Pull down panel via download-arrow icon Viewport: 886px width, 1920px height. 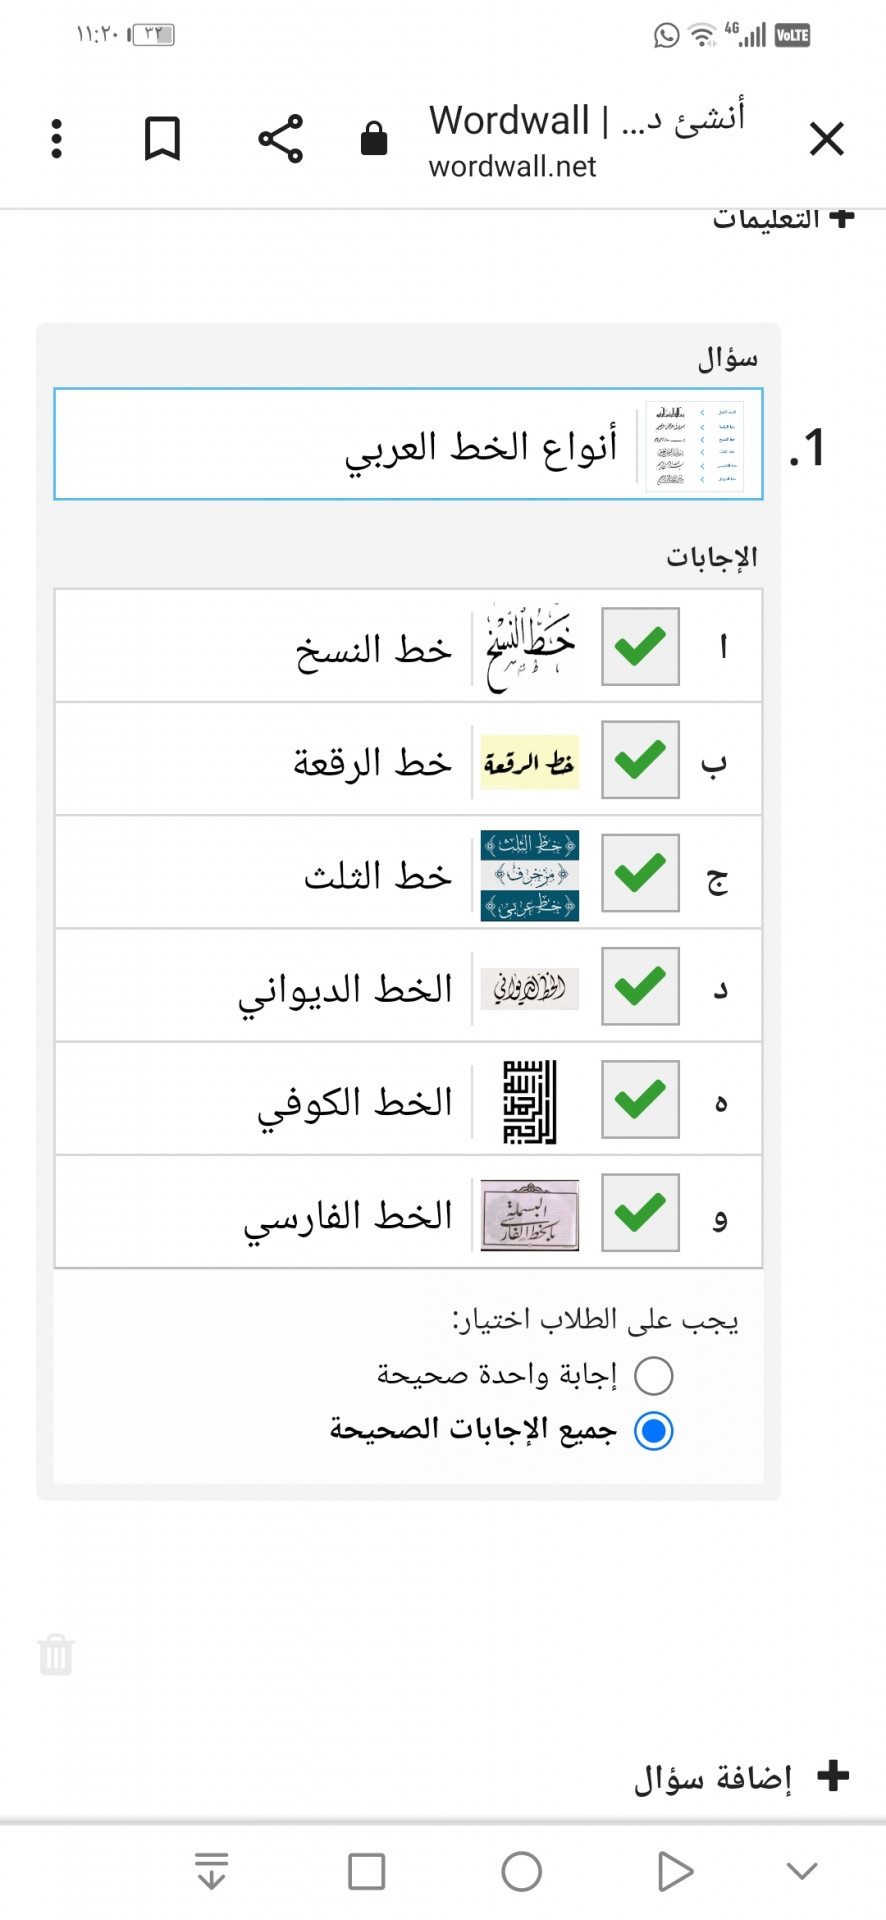pos(211,1871)
